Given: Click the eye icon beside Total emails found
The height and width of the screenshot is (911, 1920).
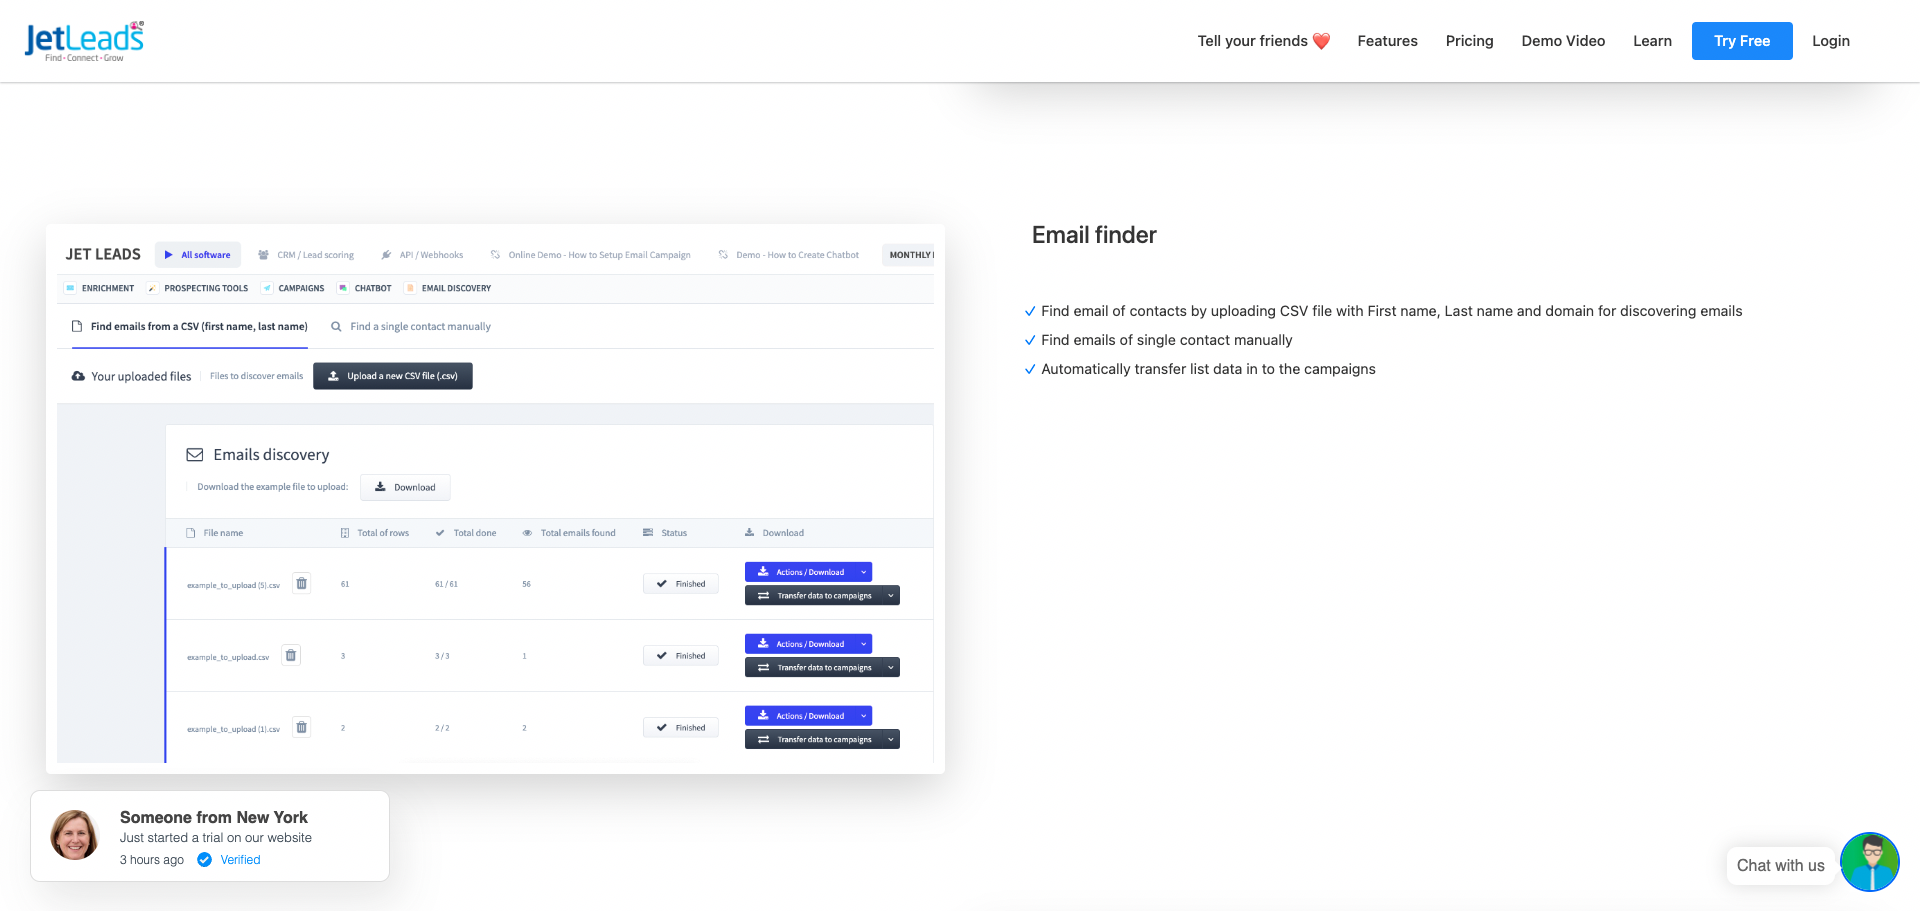Looking at the screenshot, I should tap(527, 533).
